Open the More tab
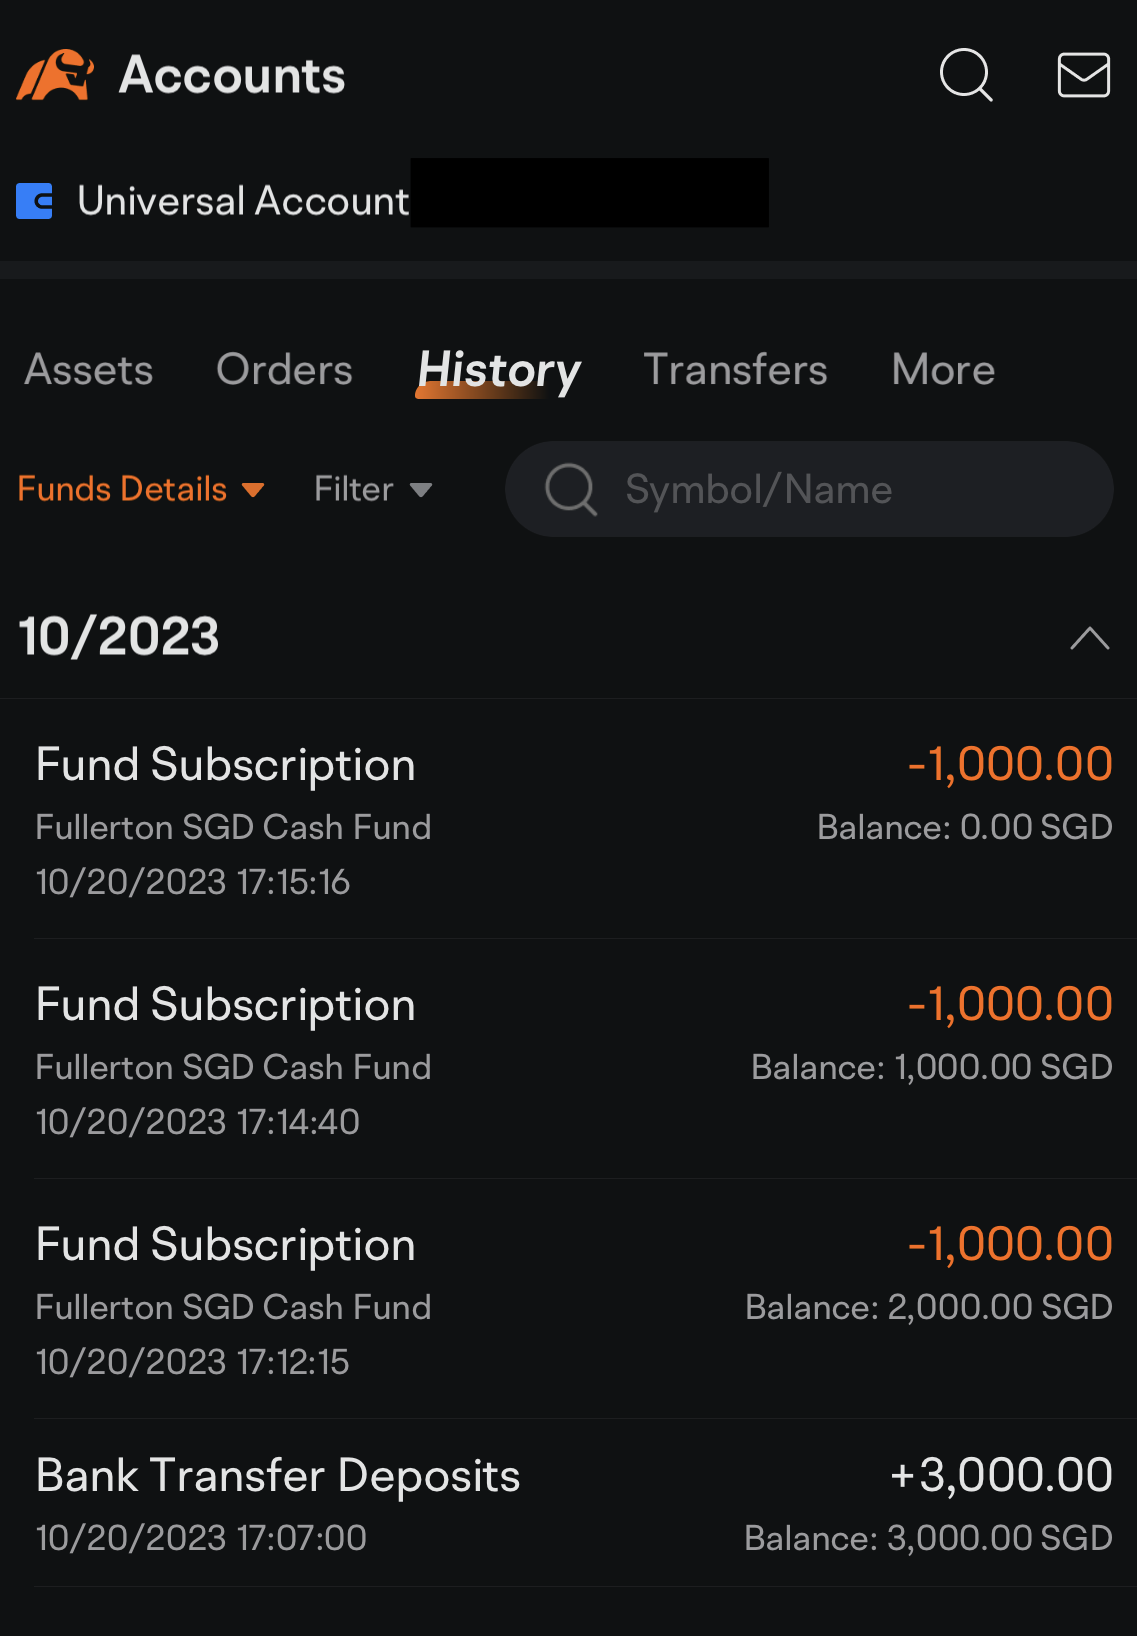Screen dimensions: 1137x1636 coord(943,370)
